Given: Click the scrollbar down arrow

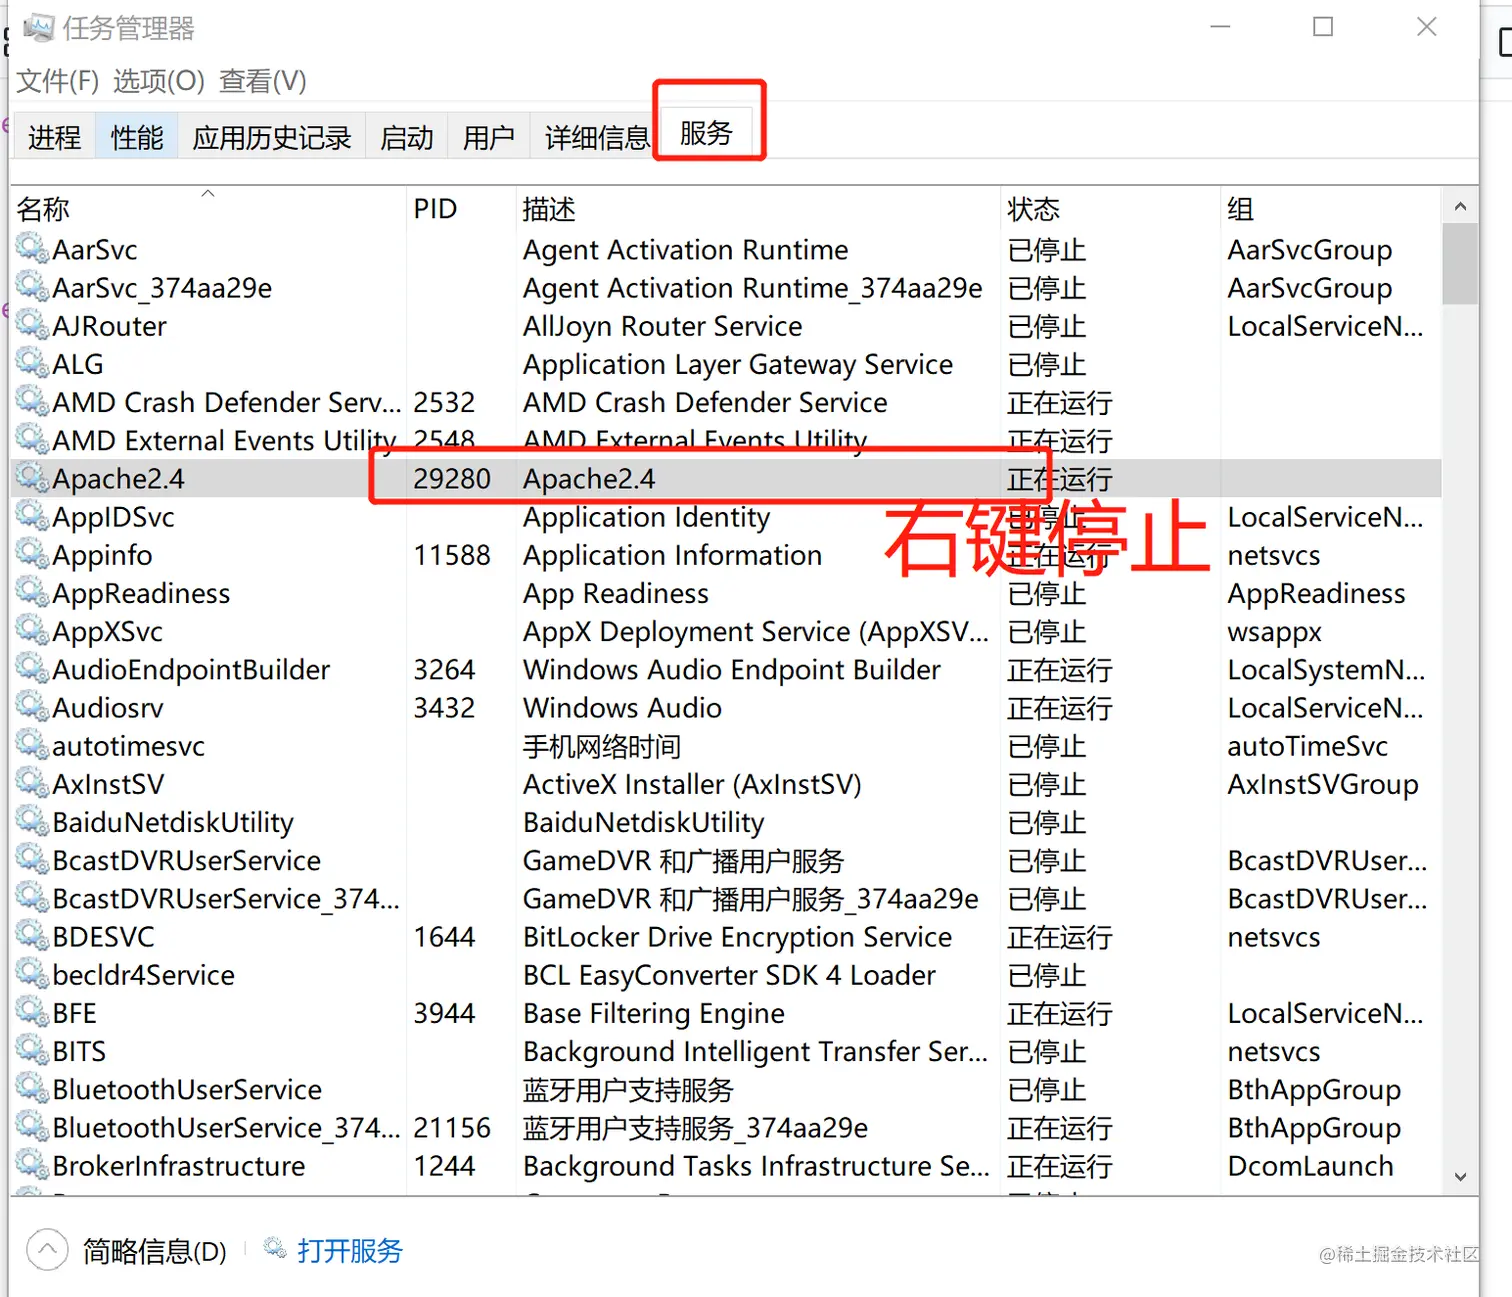Looking at the screenshot, I should coord(1460,1177).
